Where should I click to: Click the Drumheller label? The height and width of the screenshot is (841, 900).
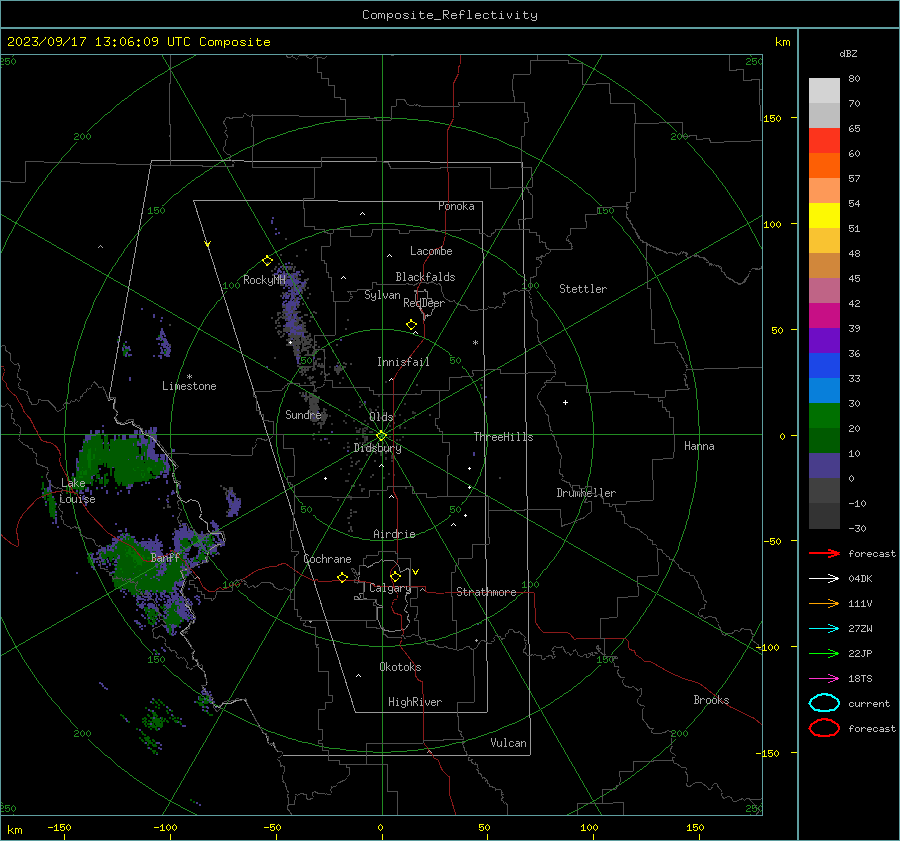586,493
